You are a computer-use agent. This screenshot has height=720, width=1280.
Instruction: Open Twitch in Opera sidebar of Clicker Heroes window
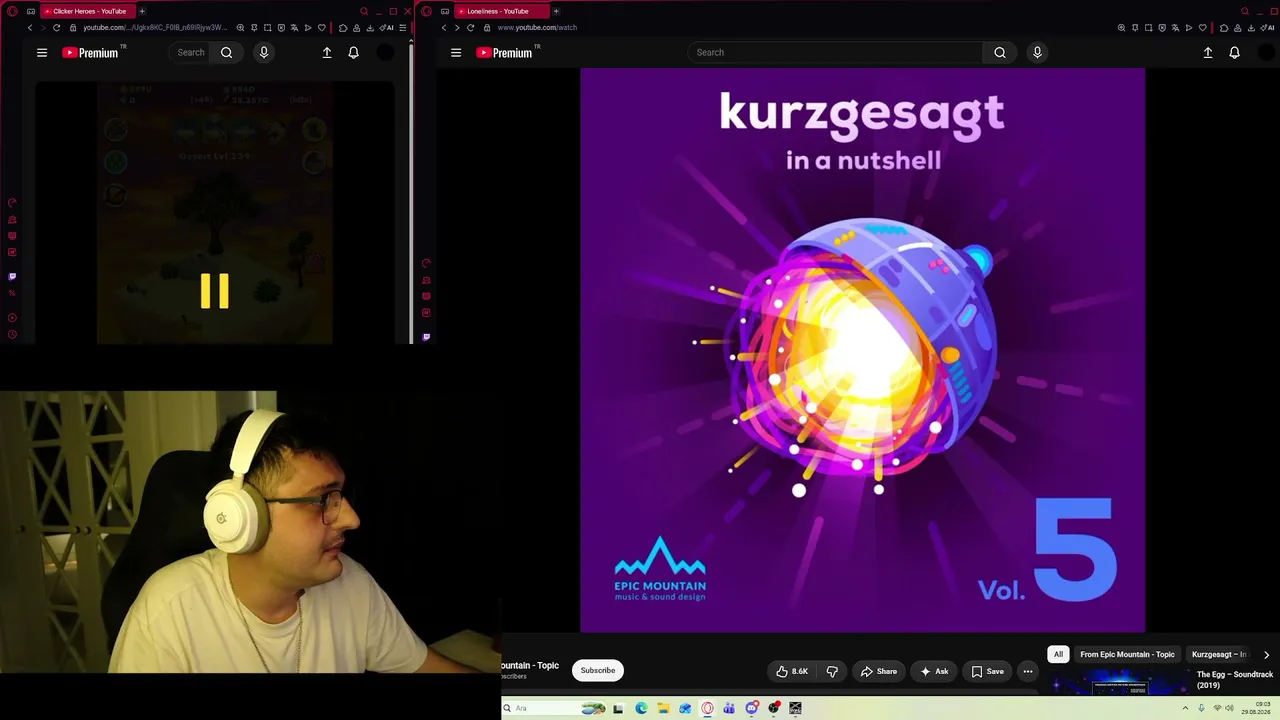pos(12,276)
